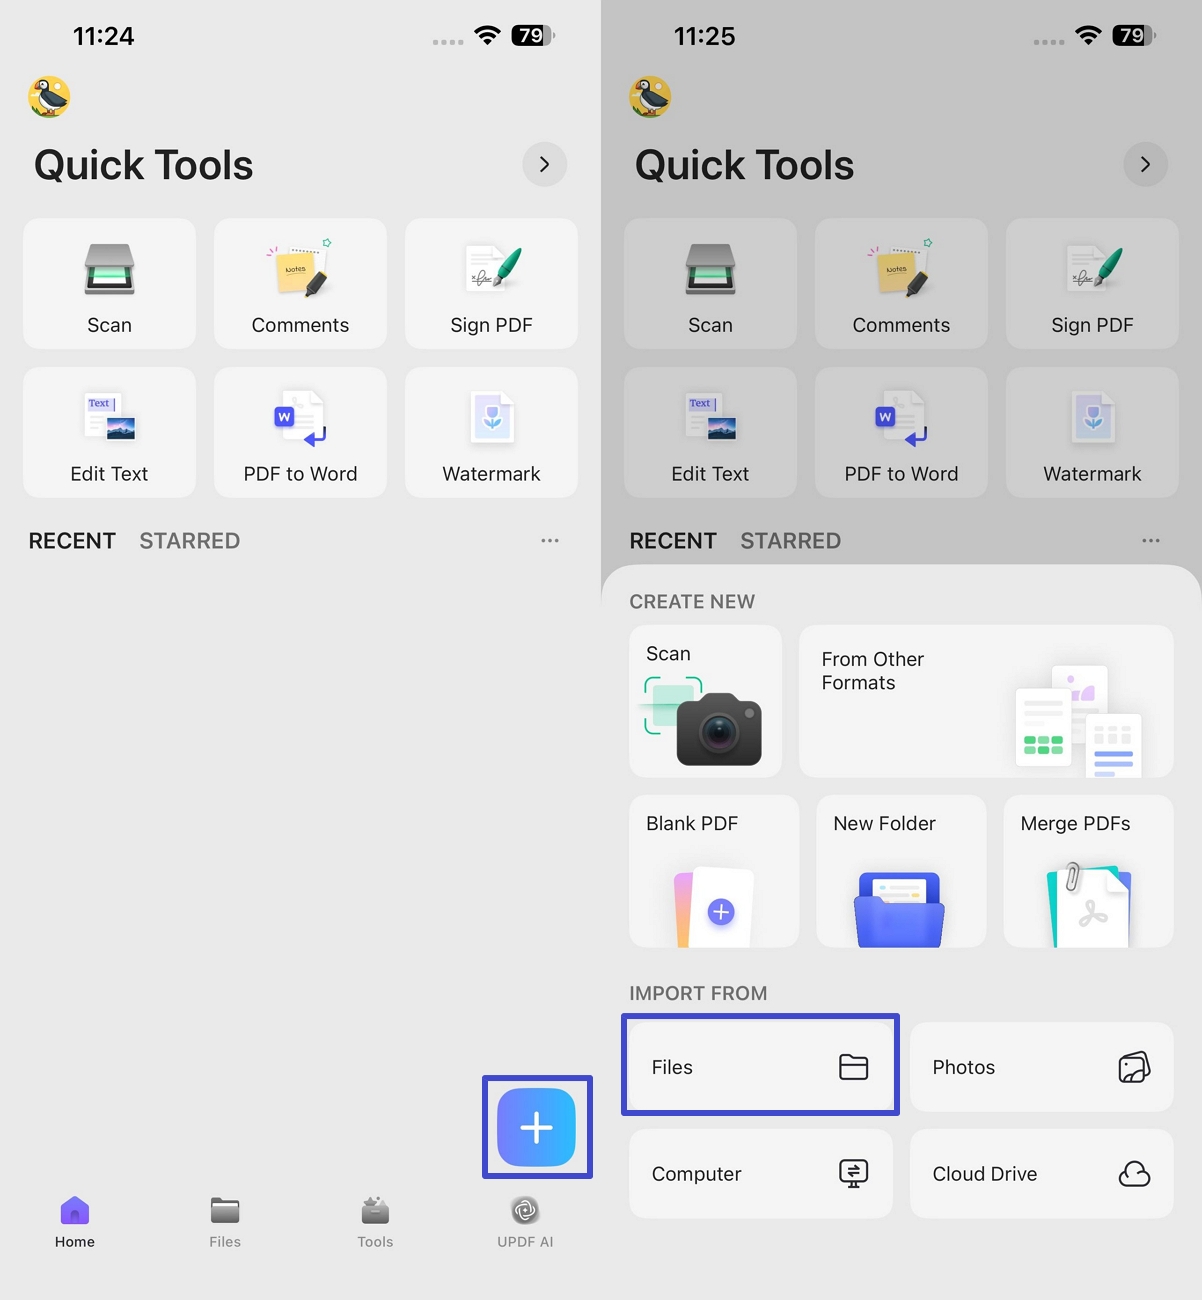Expand Quick Tools with the chevron on the 11:24 screen
Screen dimensions: 1202x1300
pos(545,164)
